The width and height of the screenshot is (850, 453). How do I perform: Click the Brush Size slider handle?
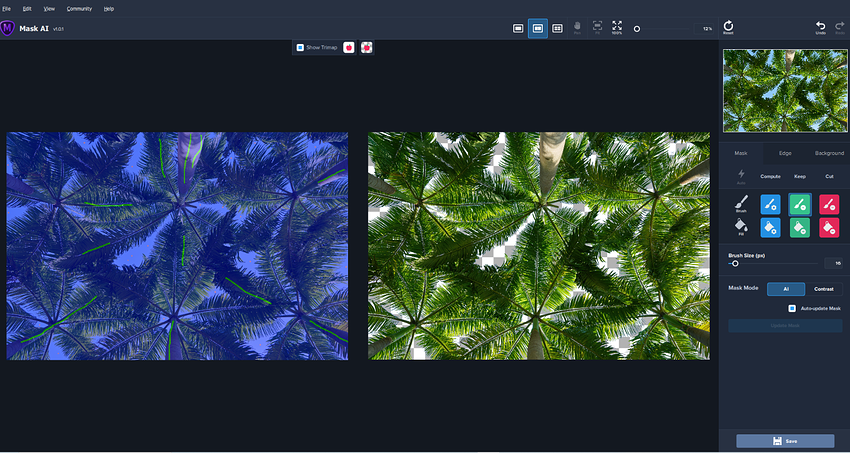pos(735,263)
